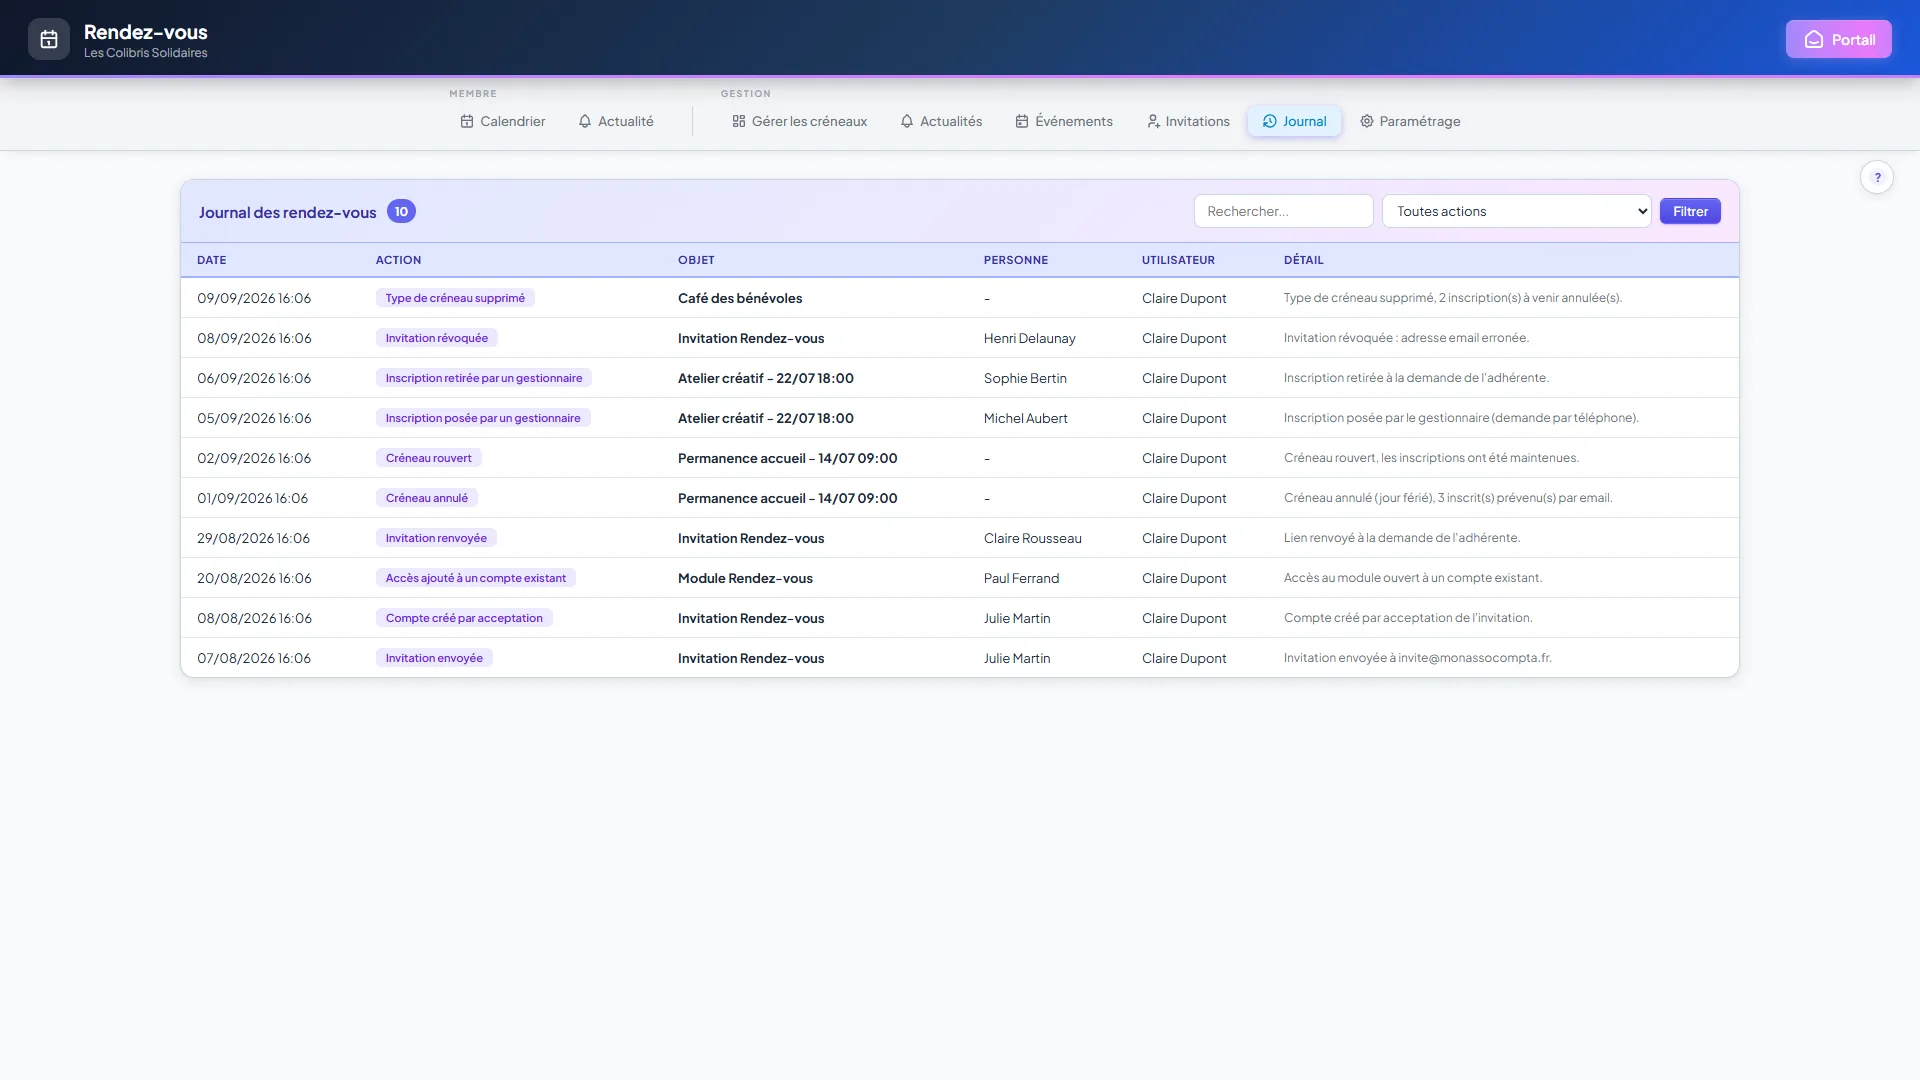Click Permanence accueil in the Créneau rouvert row
The width and height of the screenshot is (1920, 1080).
788,458
